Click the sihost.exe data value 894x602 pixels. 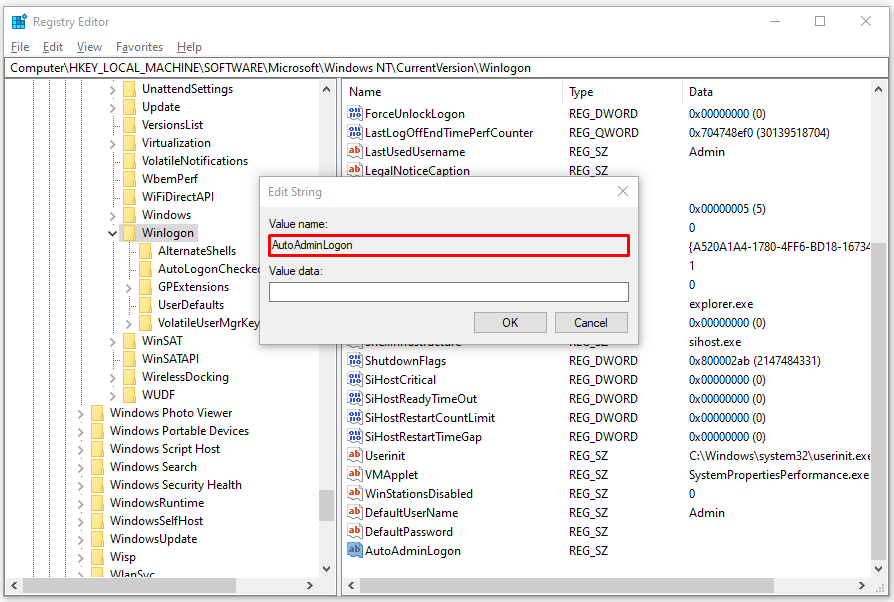point(715,342)
